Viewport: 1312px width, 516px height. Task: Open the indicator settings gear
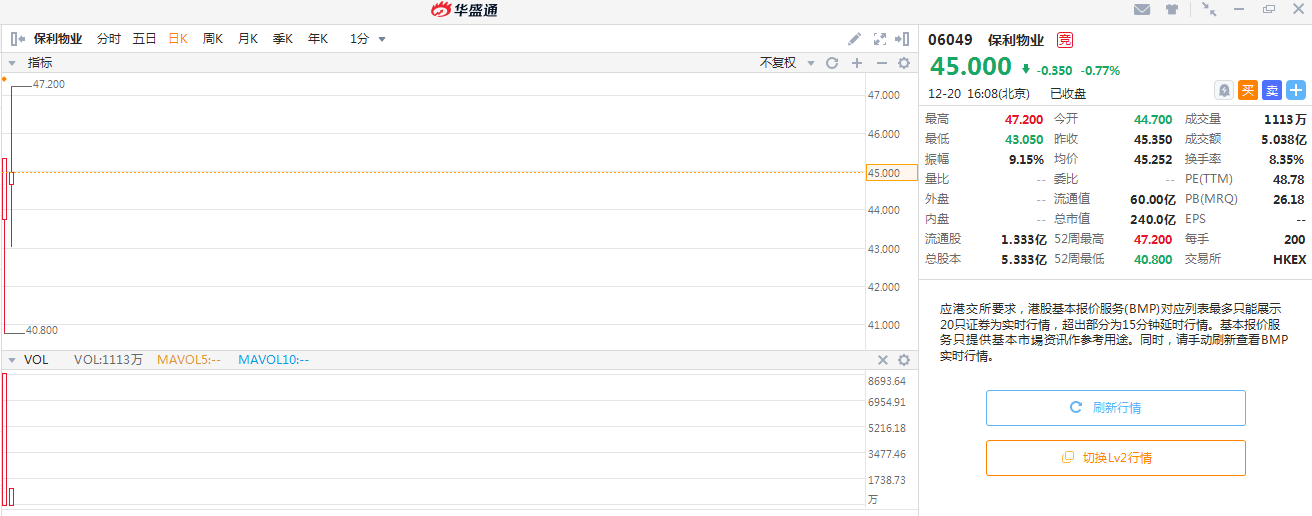(x=904, y=63)
